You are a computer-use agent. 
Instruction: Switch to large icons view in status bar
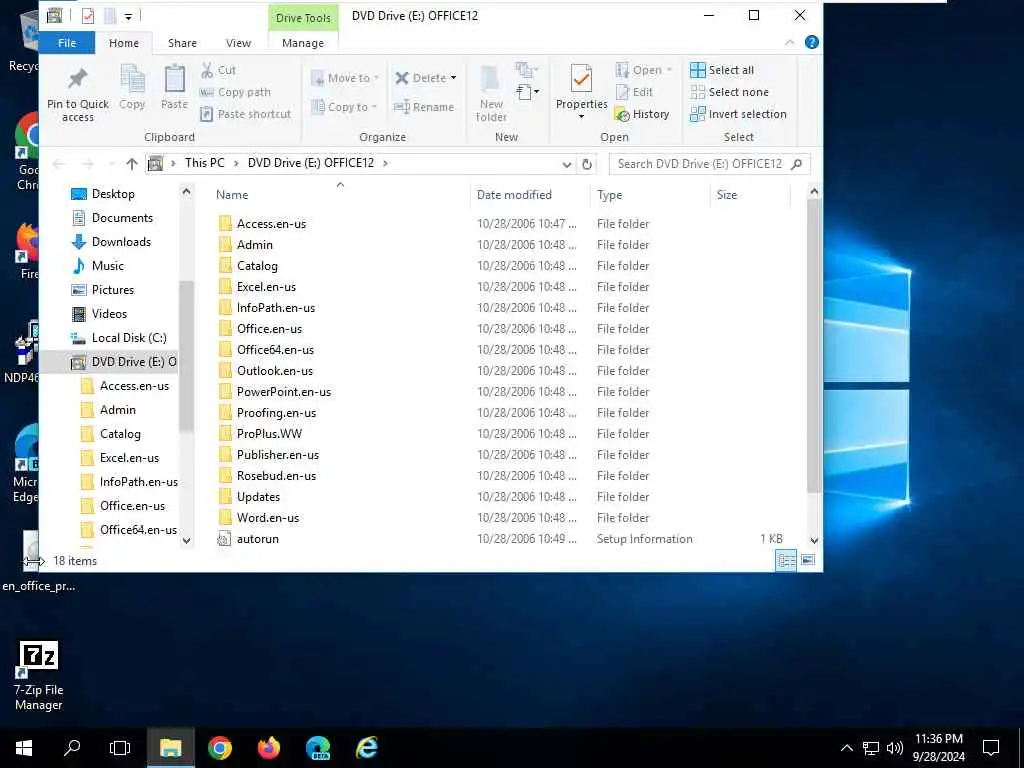808,560
